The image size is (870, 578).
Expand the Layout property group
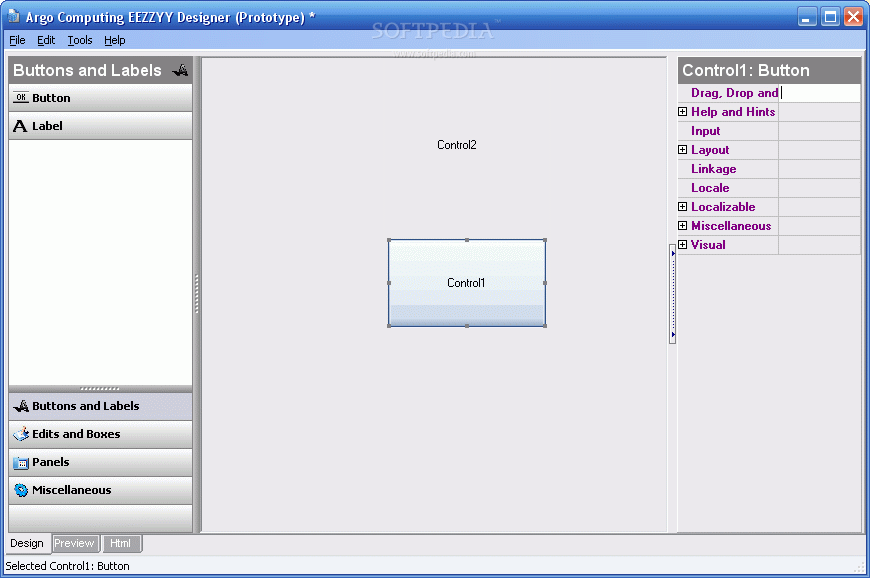point(682,150)
